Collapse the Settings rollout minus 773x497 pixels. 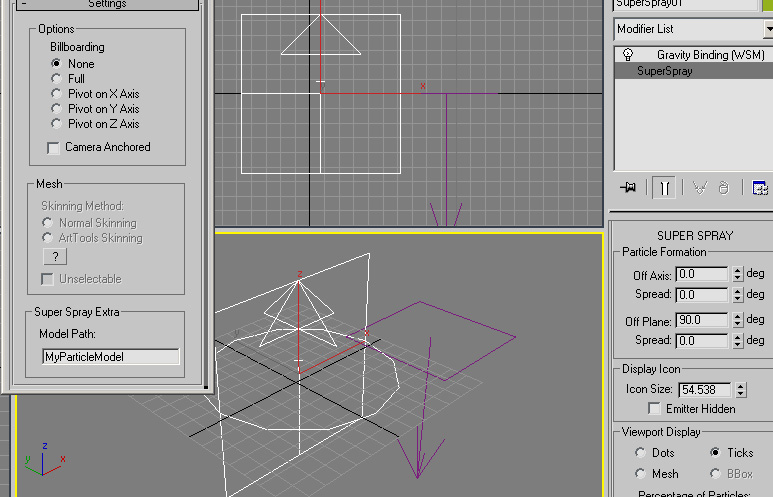tap(24, 4)
